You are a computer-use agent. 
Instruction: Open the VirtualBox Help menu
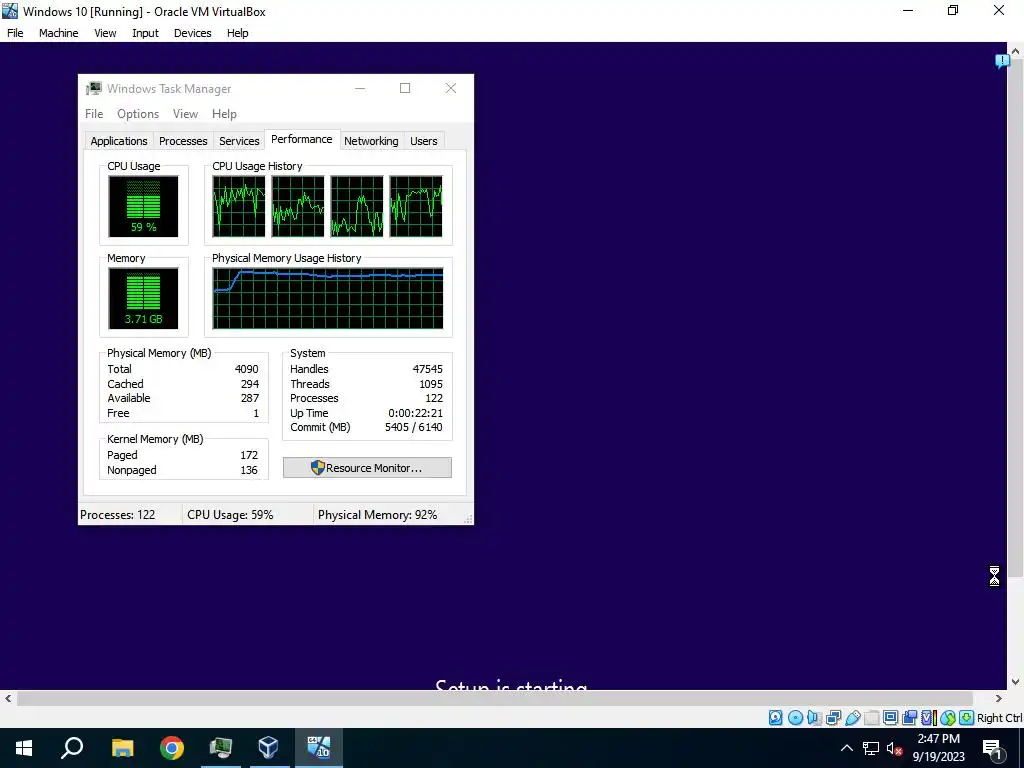pyautogui.click(x=238, y=33)
